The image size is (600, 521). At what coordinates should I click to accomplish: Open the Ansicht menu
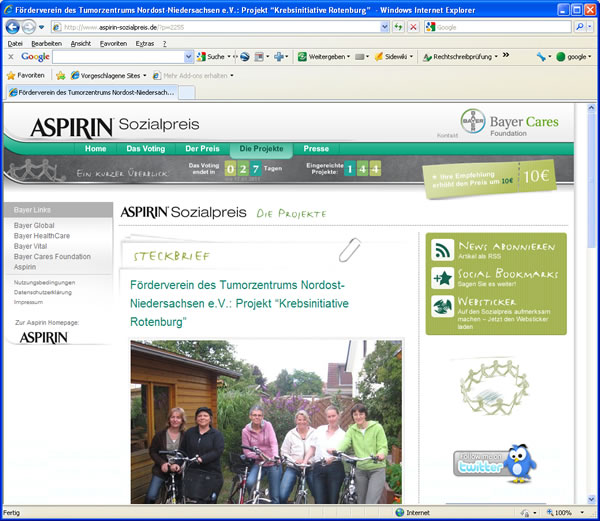tap(81, 44)
